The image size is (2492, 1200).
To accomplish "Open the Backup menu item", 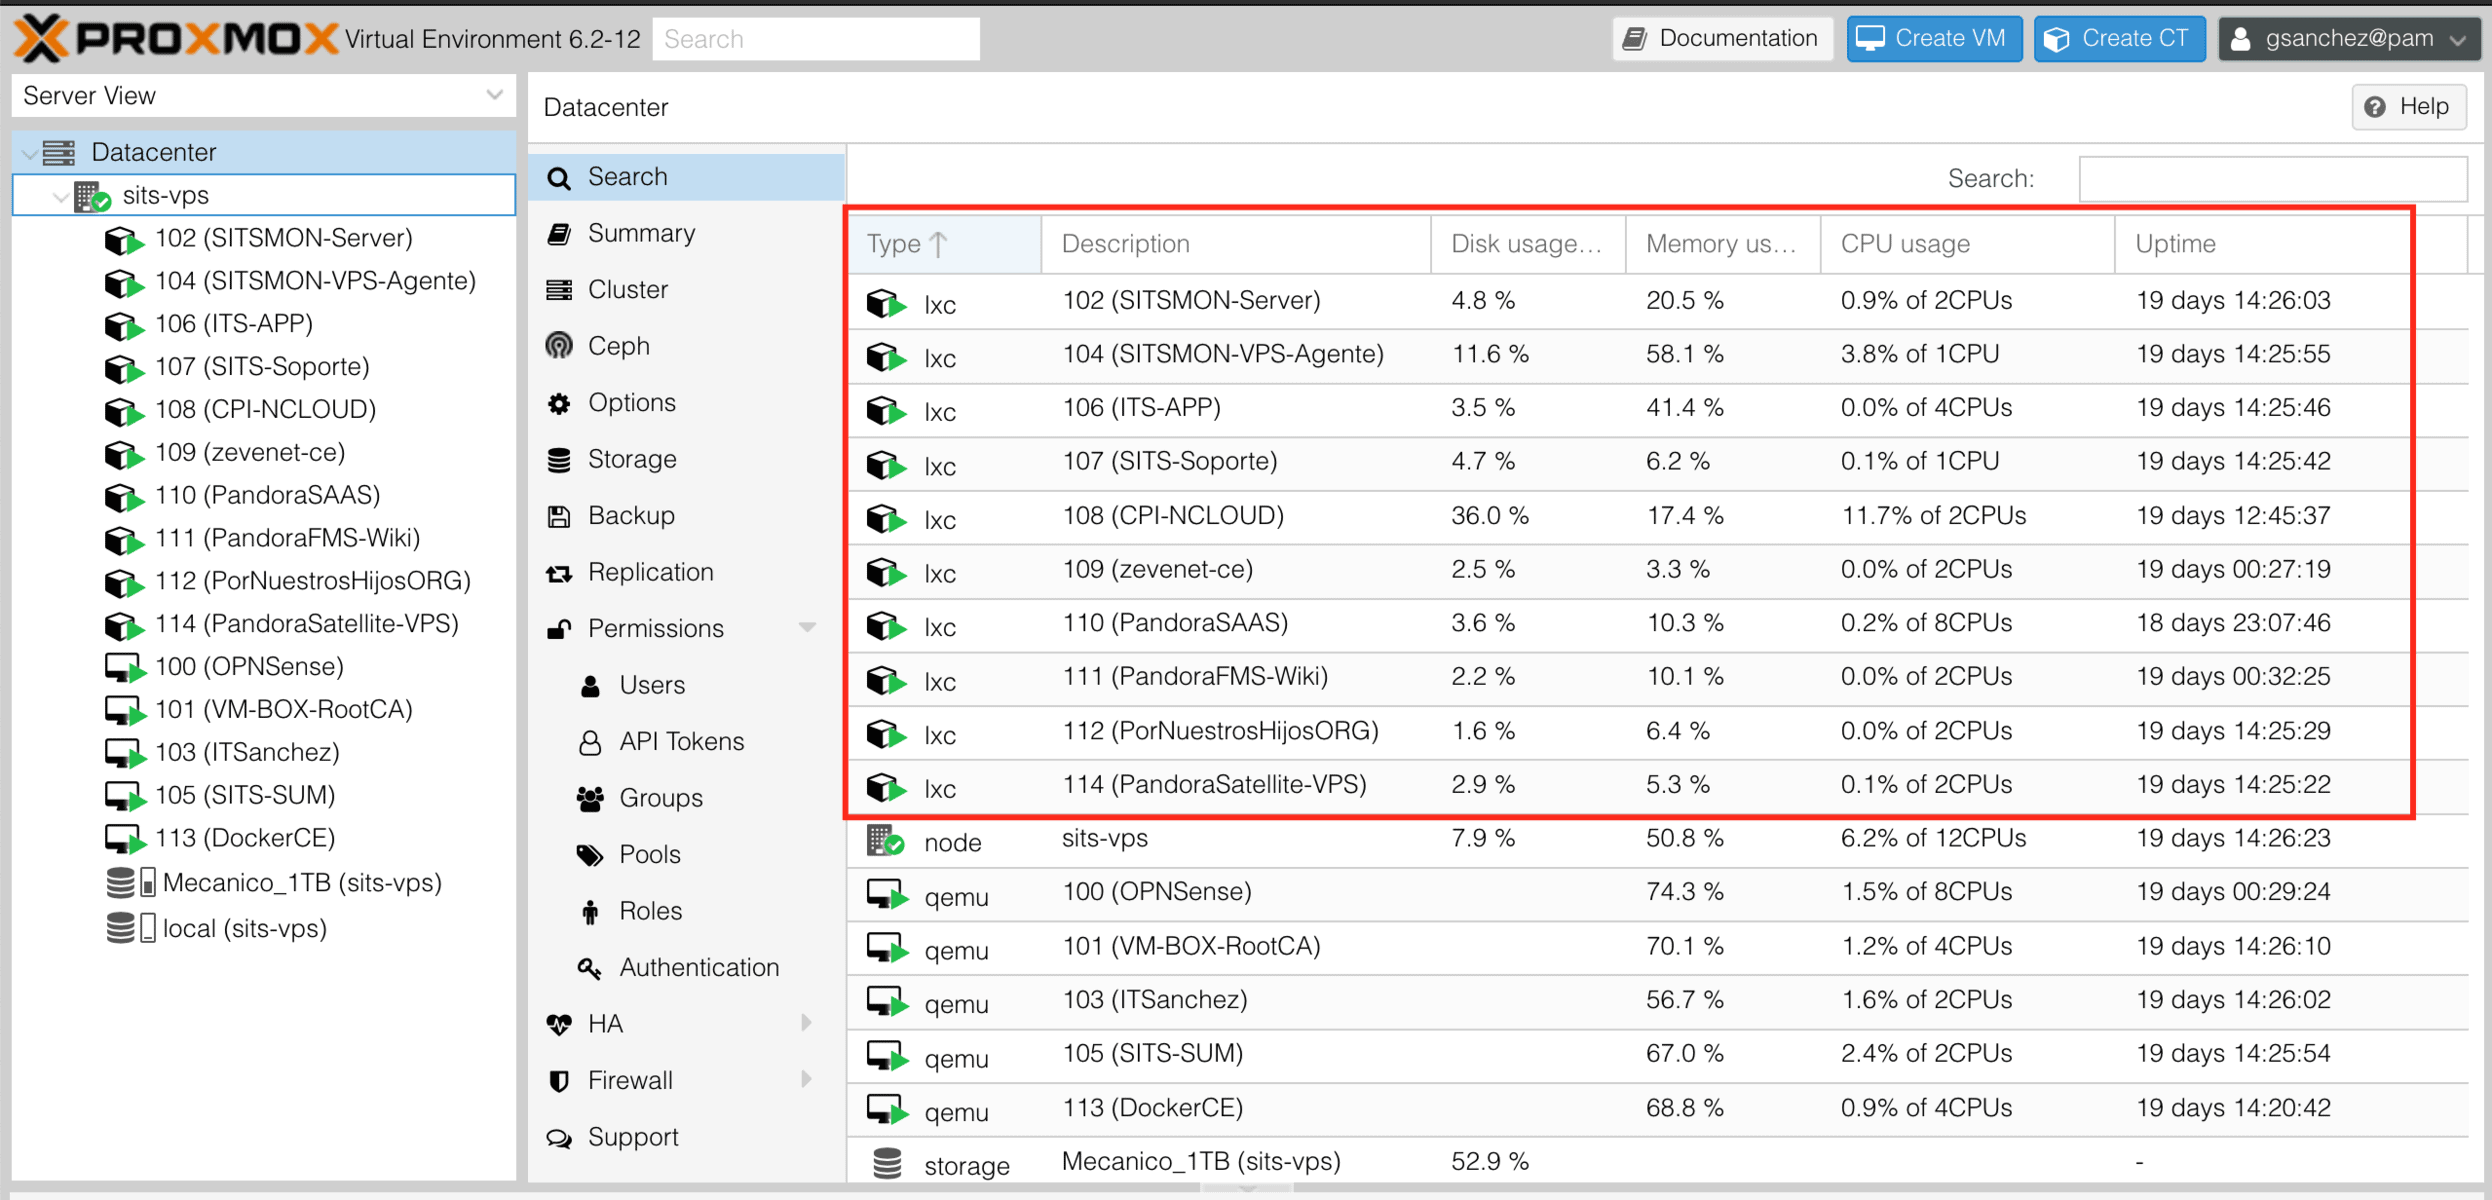I will point(686,516).
